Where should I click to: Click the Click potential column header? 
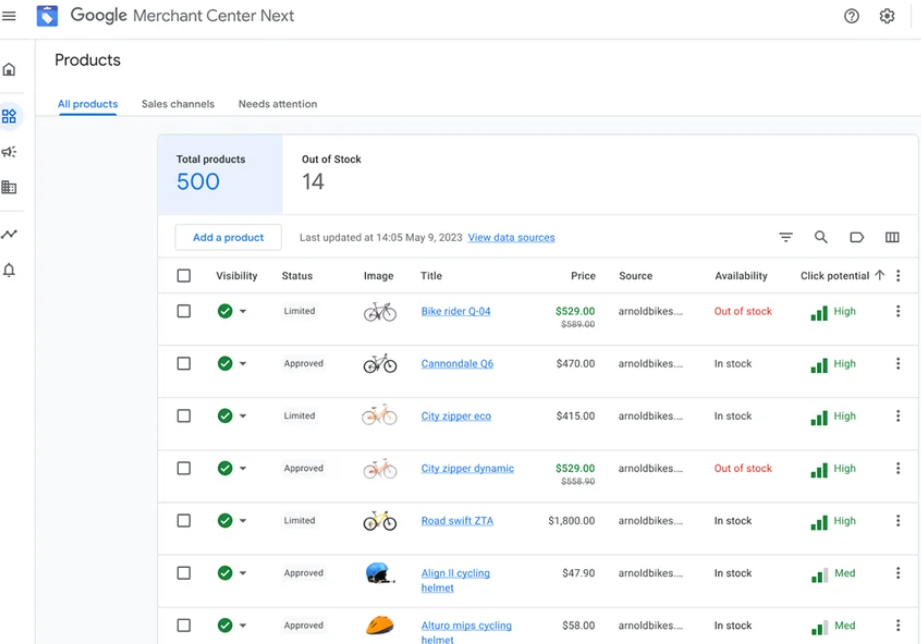click(x=835, y=276)
